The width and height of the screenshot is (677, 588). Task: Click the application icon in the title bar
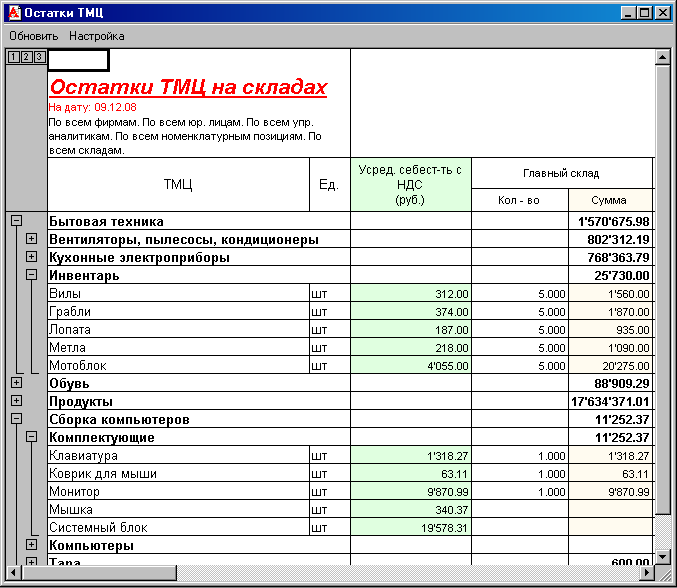[13, 13]
